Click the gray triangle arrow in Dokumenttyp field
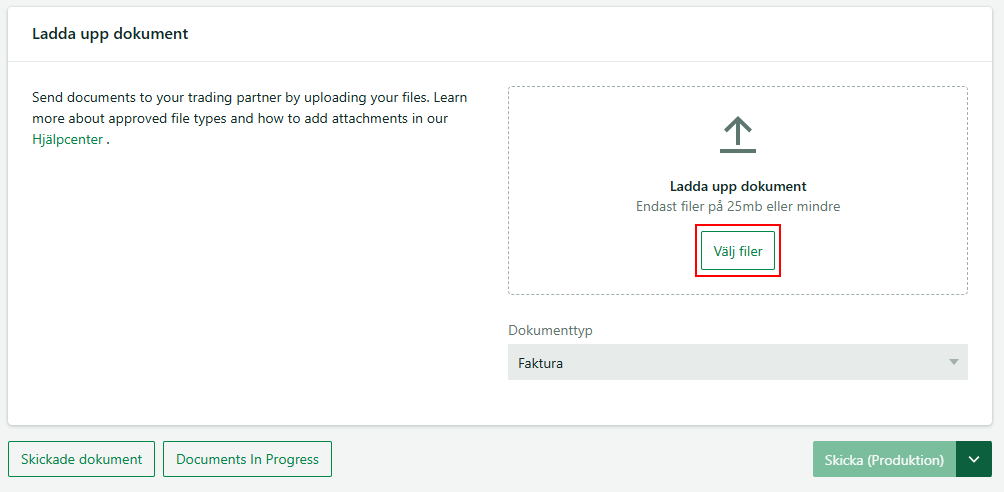Viewport: 1004px width, 492px height. click(x=953, y=363)
